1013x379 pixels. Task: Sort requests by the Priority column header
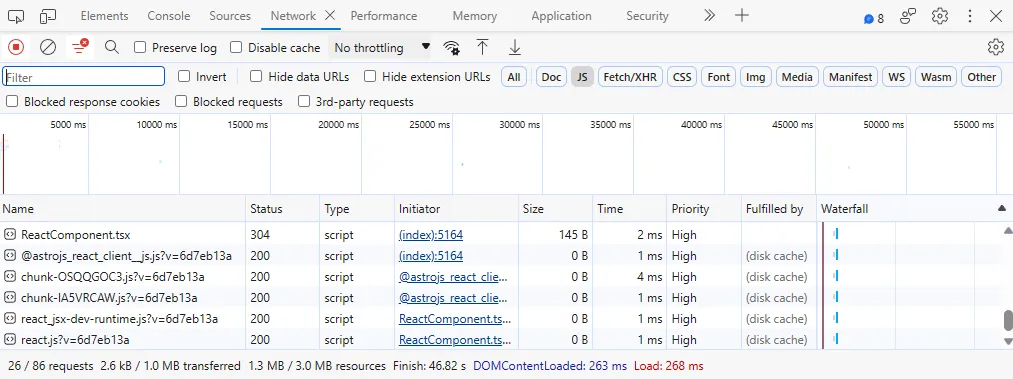[x=704, y=209]
